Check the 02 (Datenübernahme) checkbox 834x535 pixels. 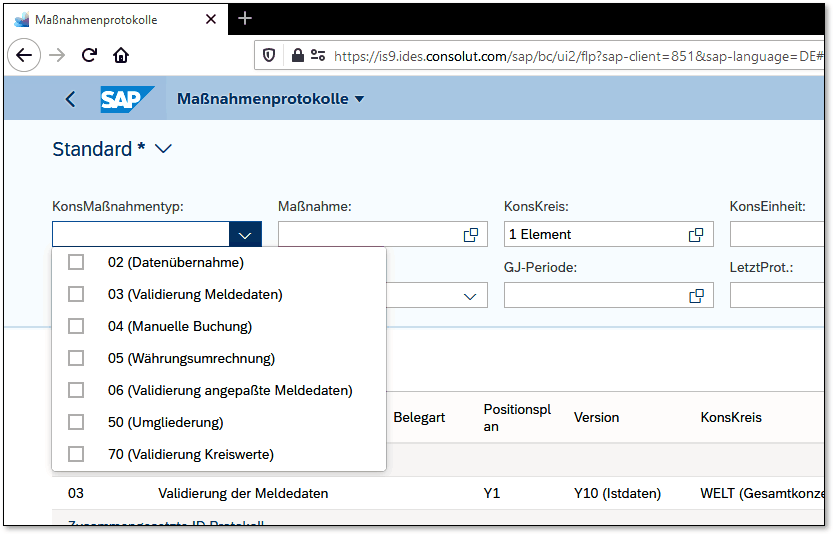(x=76, y=262)
